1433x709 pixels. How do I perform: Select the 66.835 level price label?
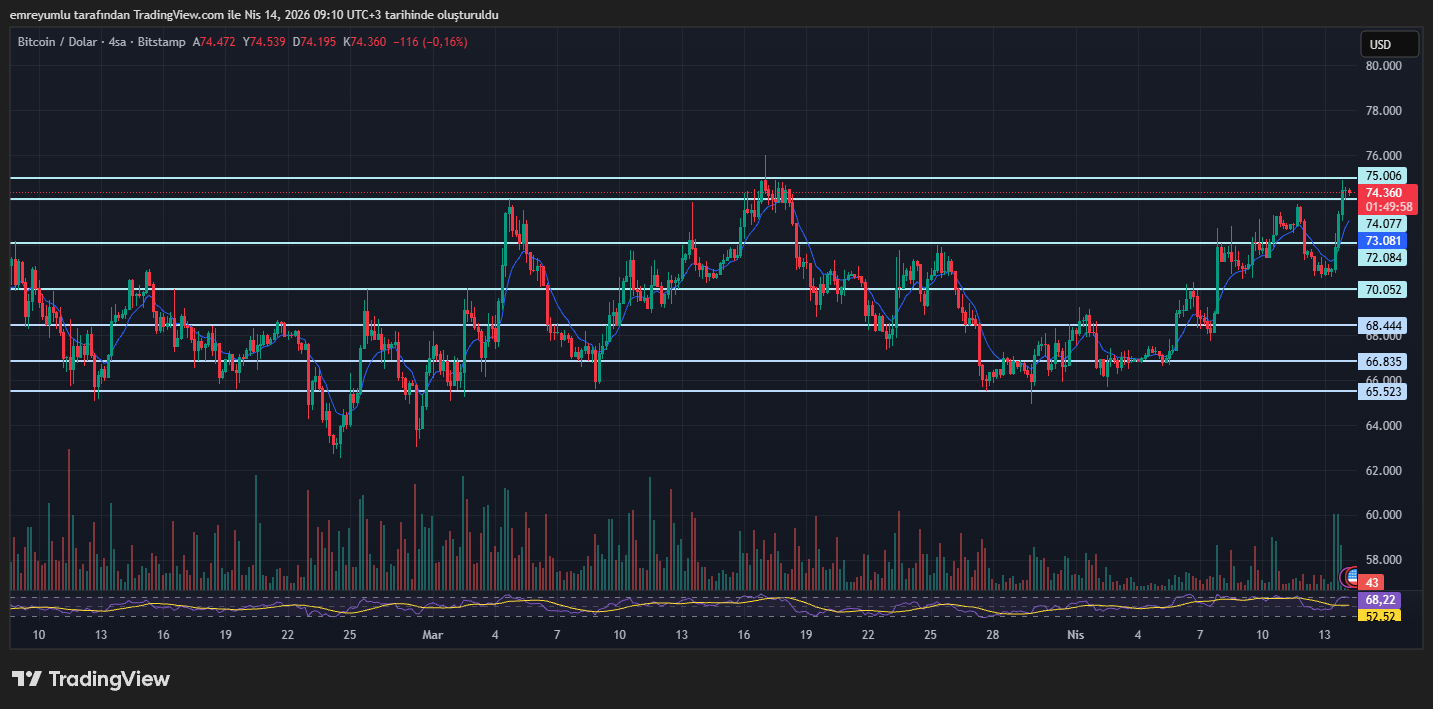1384,361
